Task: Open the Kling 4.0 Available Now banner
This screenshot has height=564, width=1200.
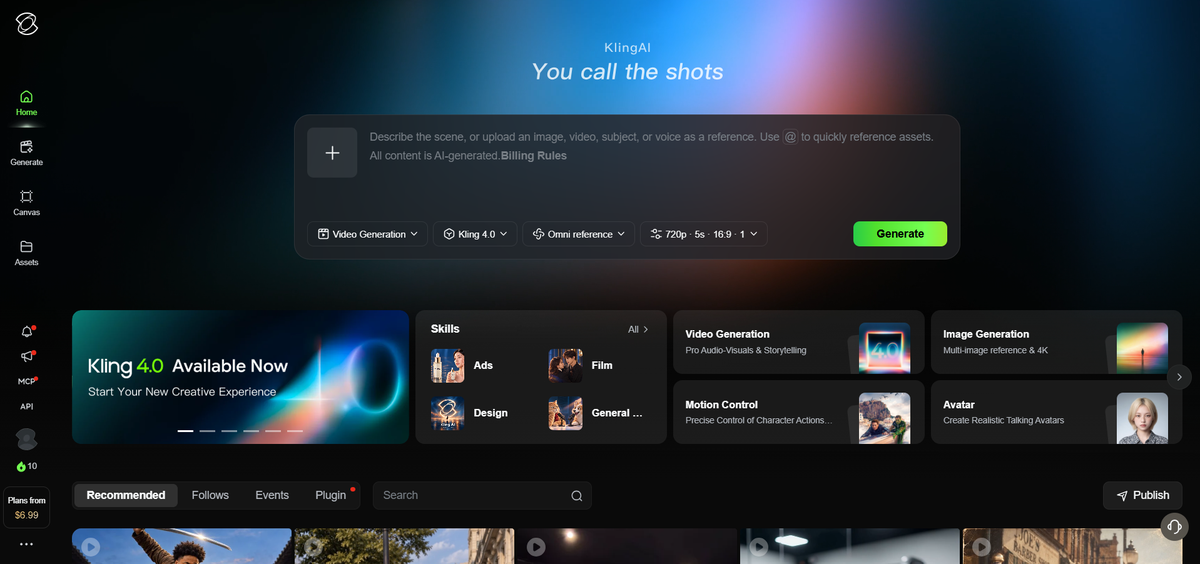Action: 240,377
